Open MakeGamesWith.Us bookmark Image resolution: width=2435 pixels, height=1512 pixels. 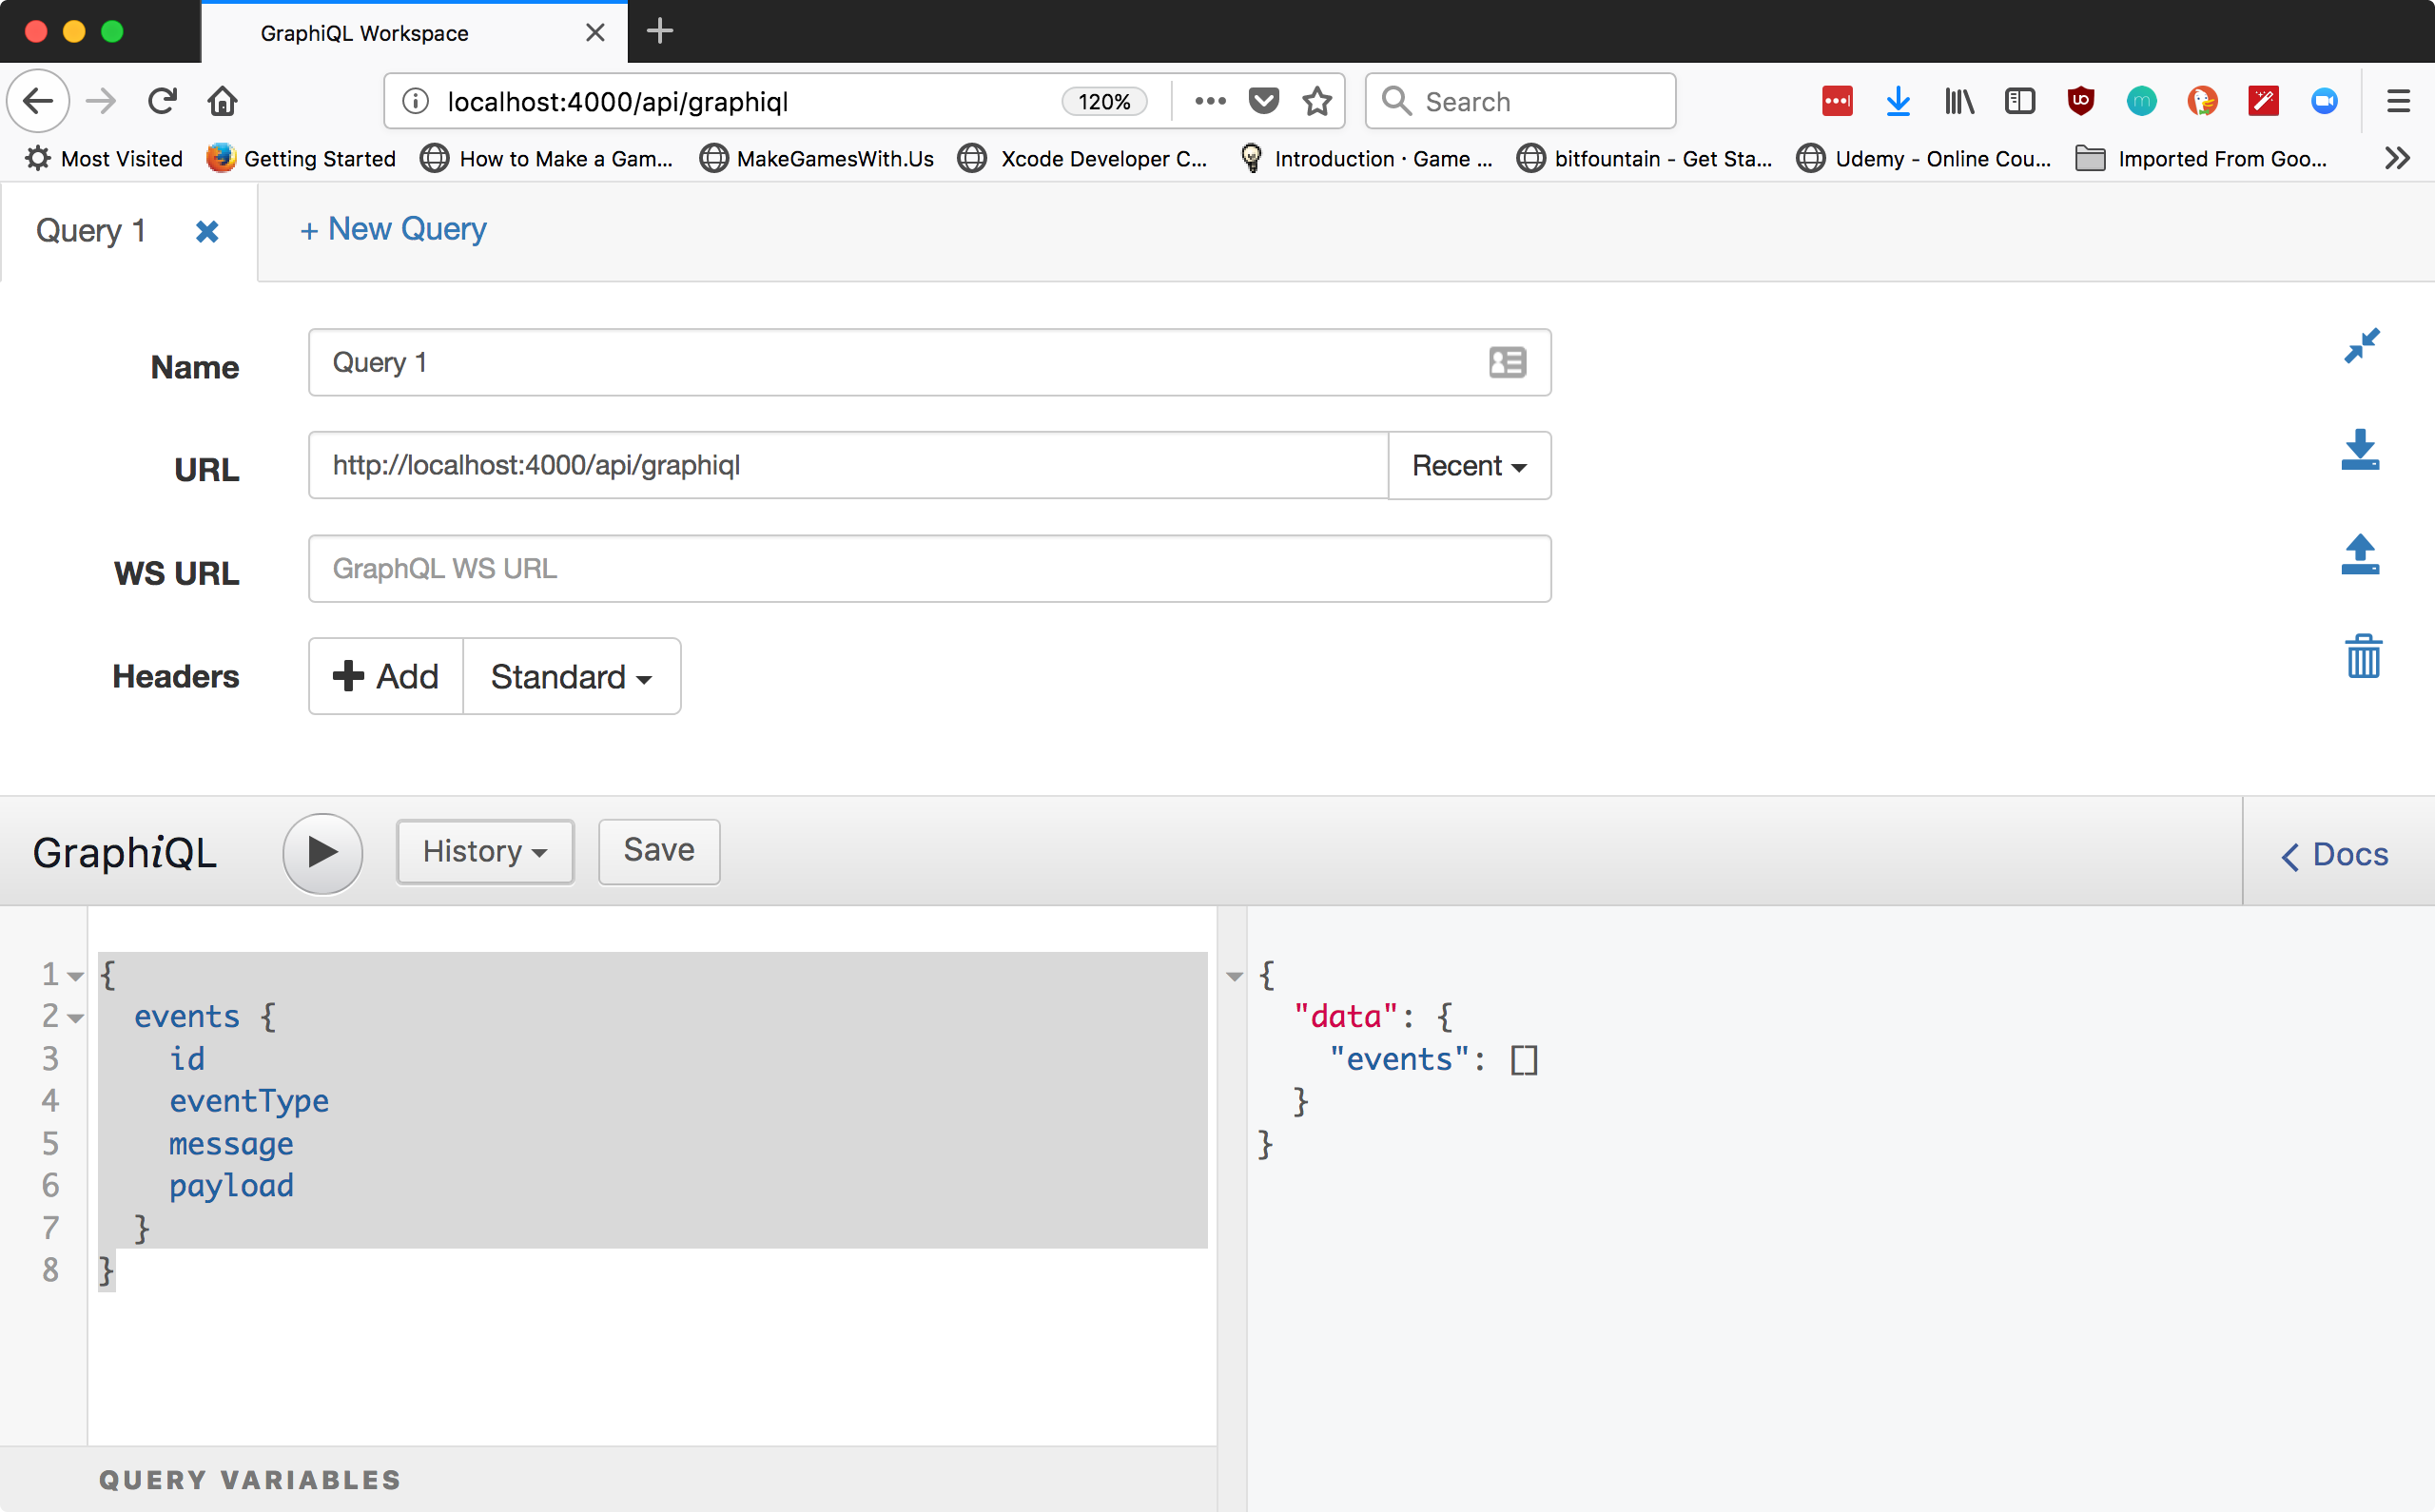(817, 158)
